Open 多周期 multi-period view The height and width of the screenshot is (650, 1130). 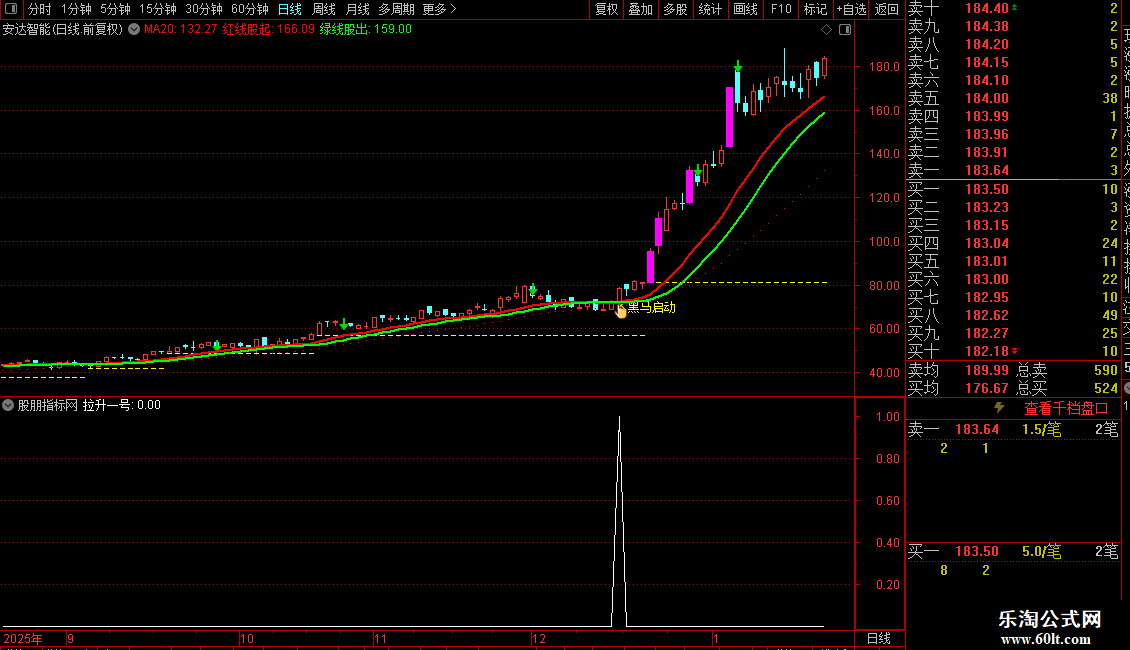pyautogui.click(x=396, y=9)
